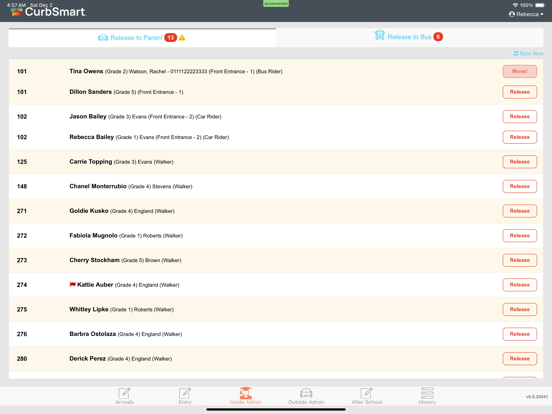The image size is (552, 414).
Task: Click number 148 in Chanel Monterrubio's row
Action: (x=22, y=186)
